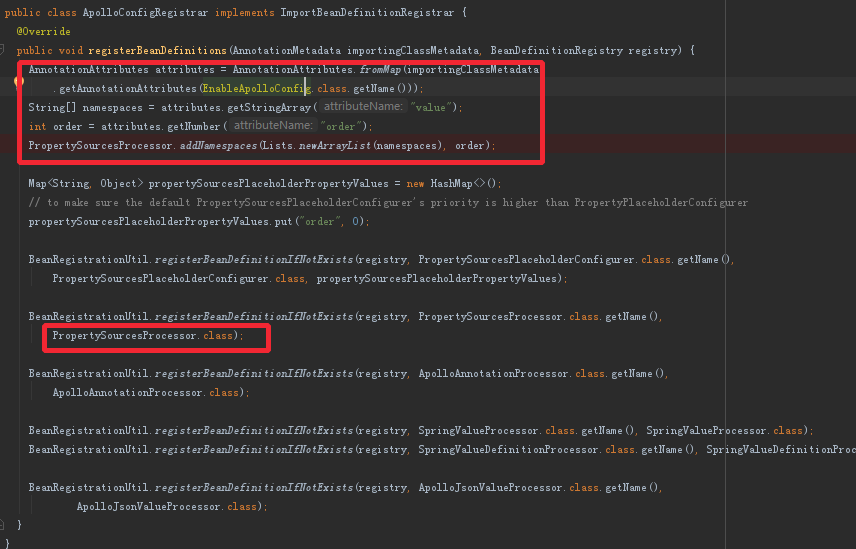Click the attributeName hint before "order" in getNumber
This screenshot has width=856, height=549.
[x=273, y=126]
